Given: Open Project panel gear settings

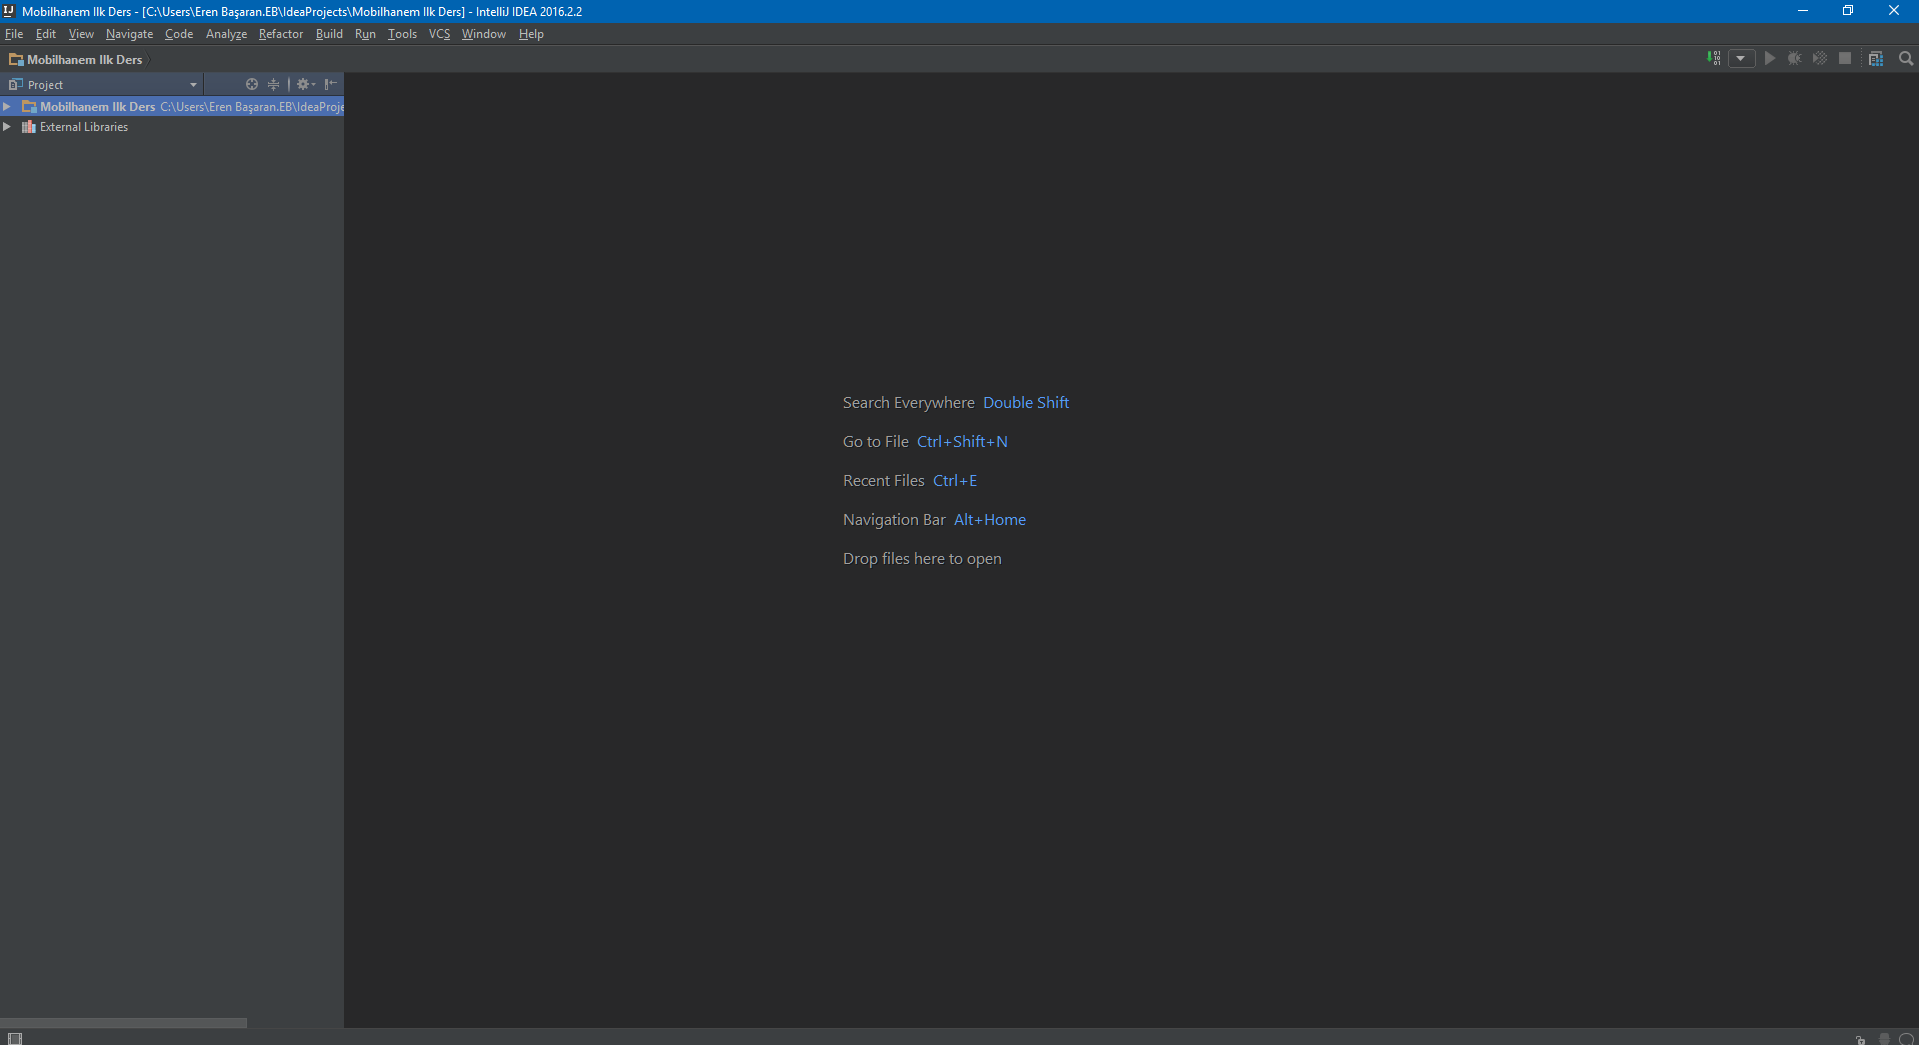Looking at the screenshot, I should coord(305,84).
